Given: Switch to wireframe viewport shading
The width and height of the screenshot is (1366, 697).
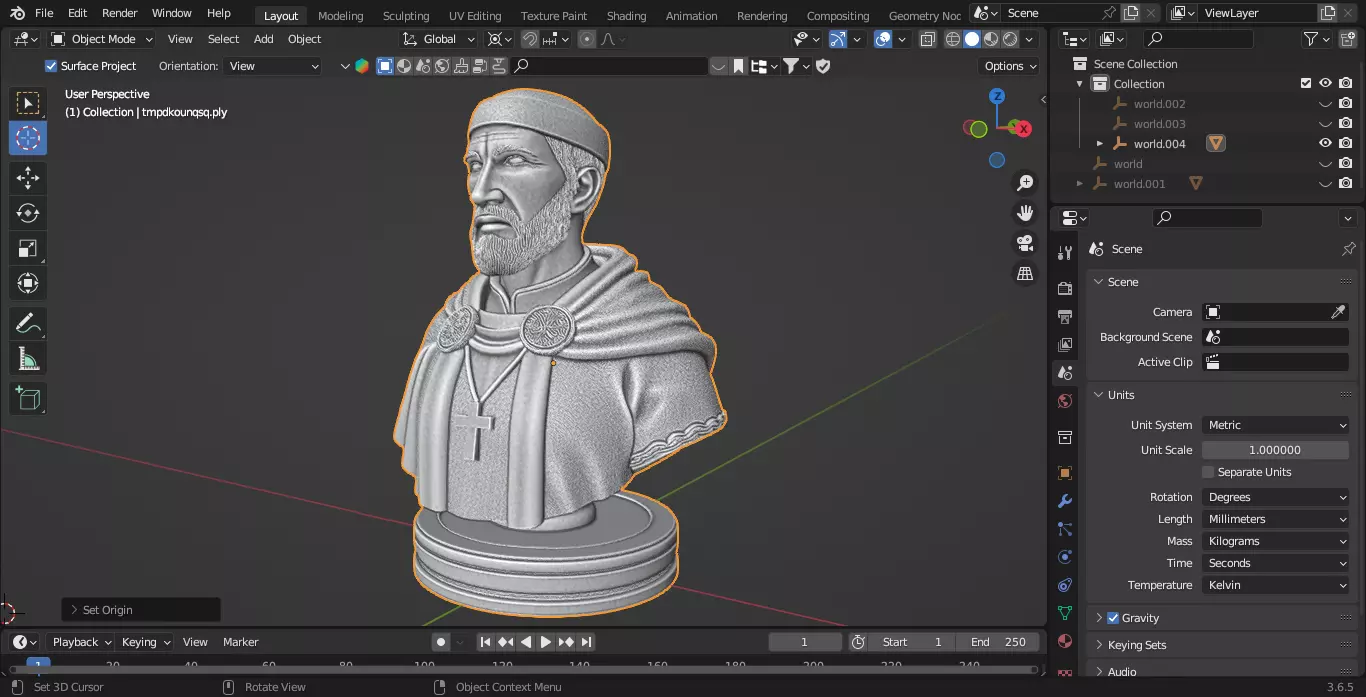Looking at the screenshot, I should (x=953, y=39).
